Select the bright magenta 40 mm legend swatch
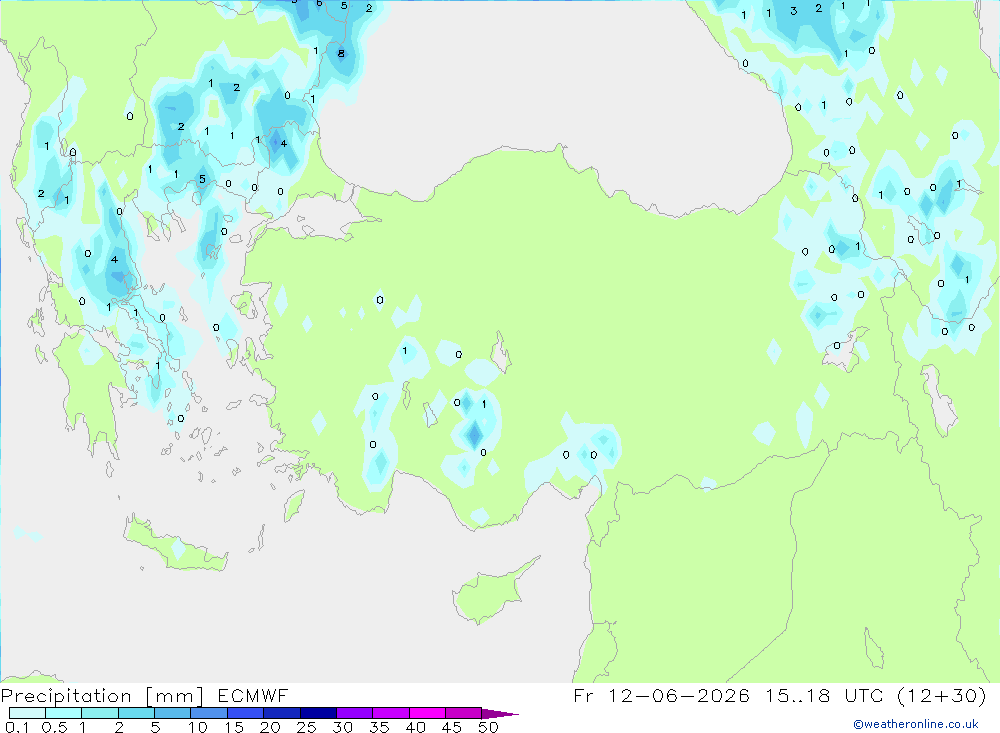 pos(427,713)
